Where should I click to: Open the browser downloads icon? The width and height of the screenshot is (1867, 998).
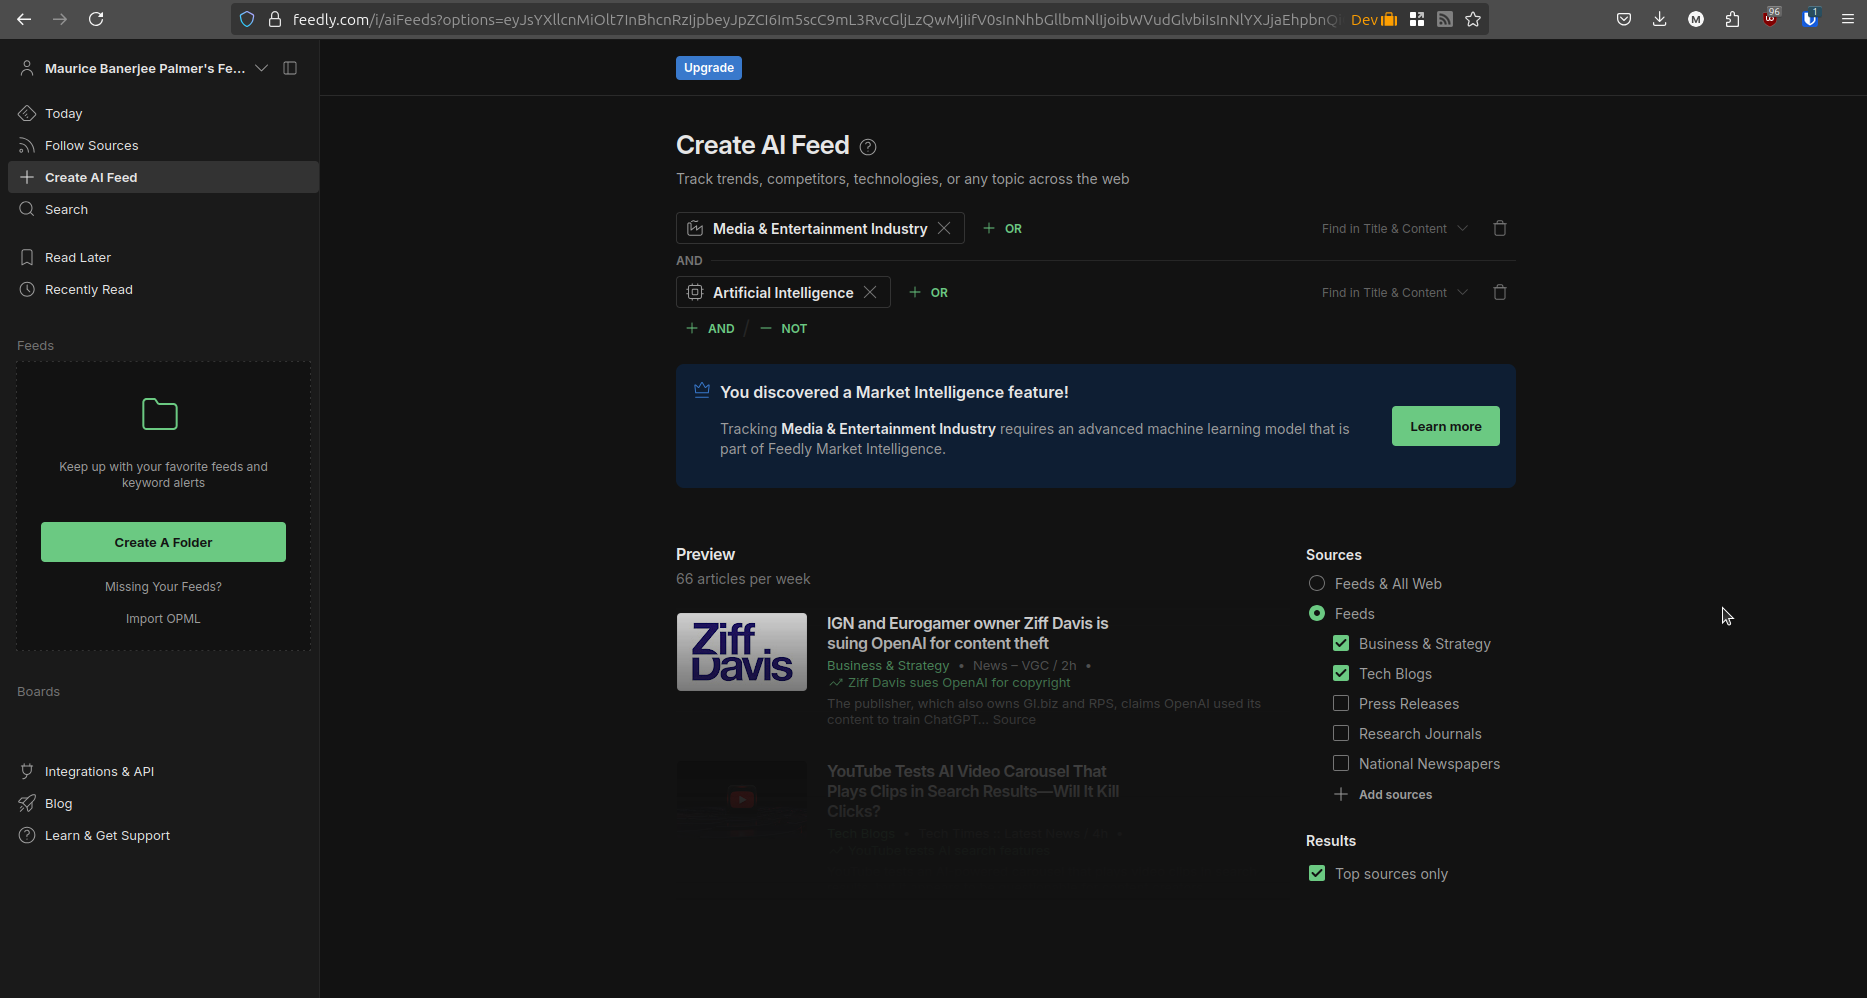click(x=1660, y=19)
